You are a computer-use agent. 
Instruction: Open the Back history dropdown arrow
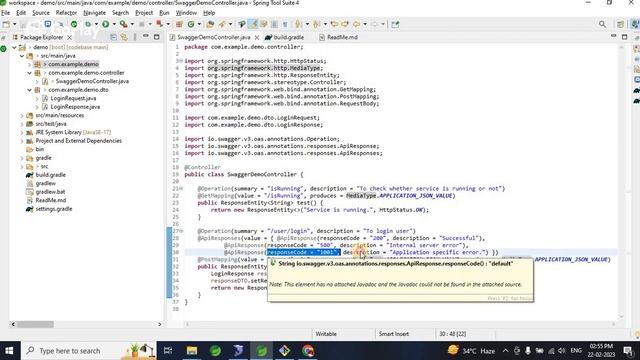tap(365, 24)
